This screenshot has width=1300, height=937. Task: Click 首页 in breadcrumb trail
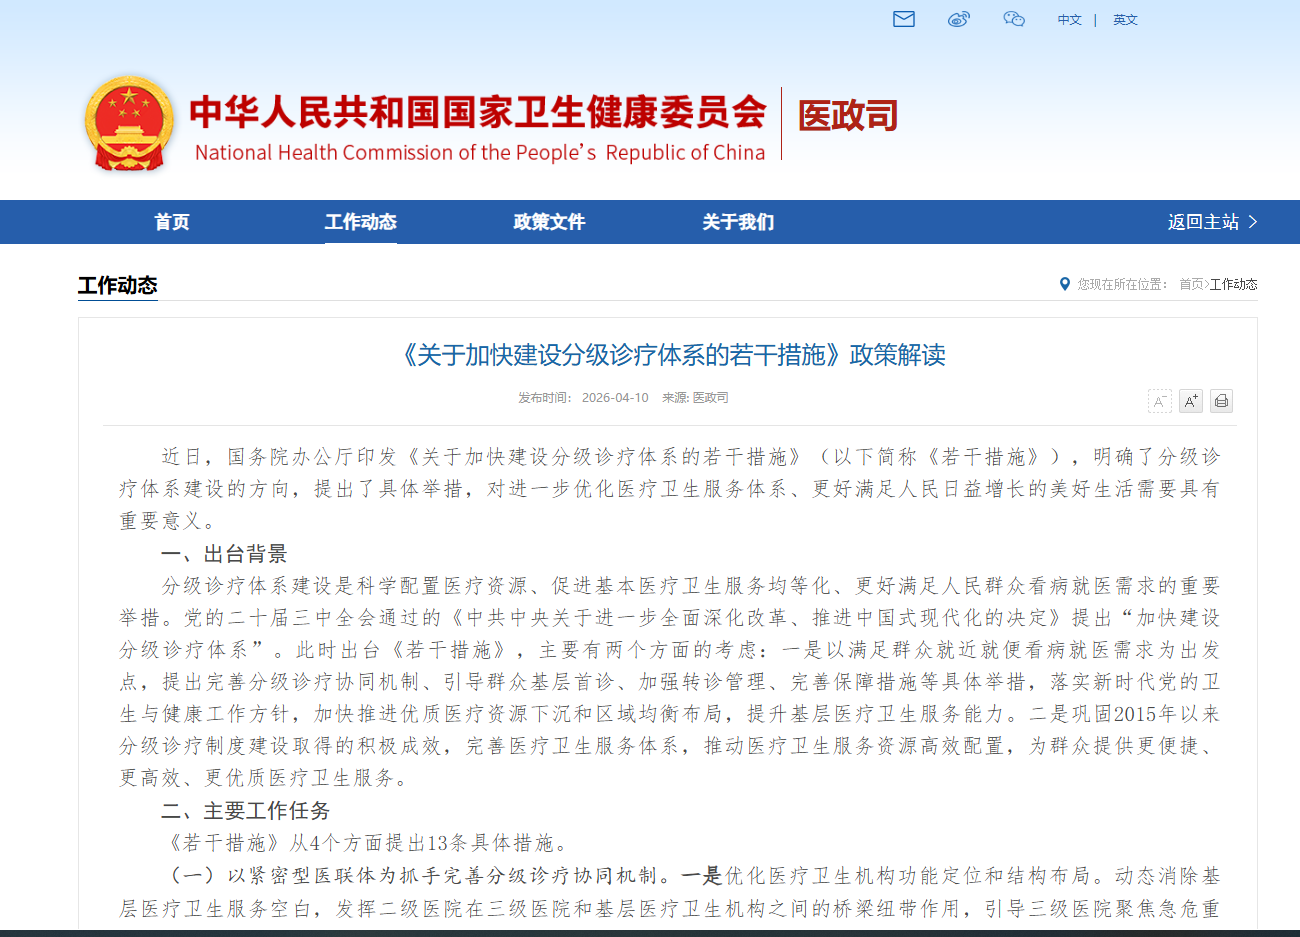[x=1191, y=284]
